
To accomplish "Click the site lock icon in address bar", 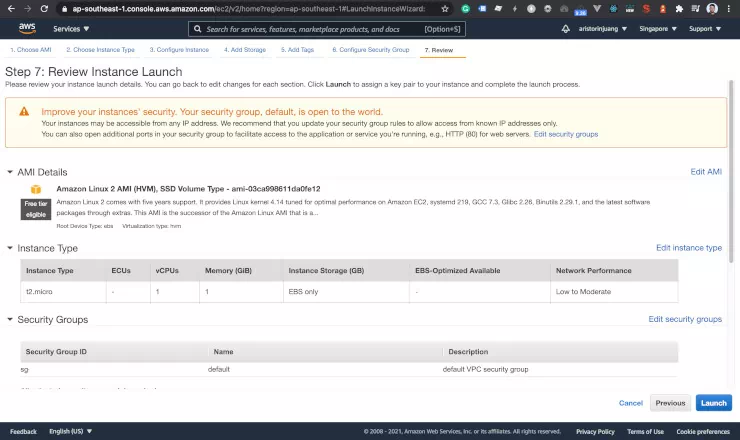I will coord(64,8).
